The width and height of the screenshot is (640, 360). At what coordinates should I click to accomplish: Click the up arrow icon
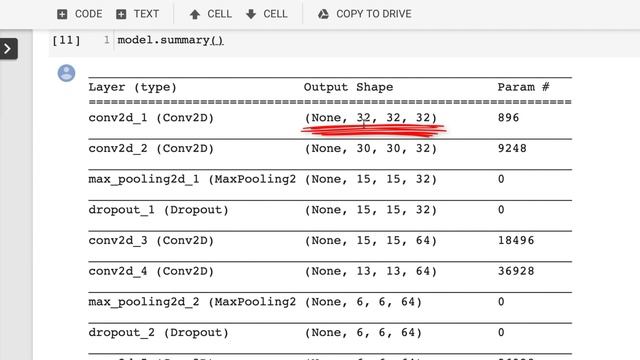click(195, 15)
